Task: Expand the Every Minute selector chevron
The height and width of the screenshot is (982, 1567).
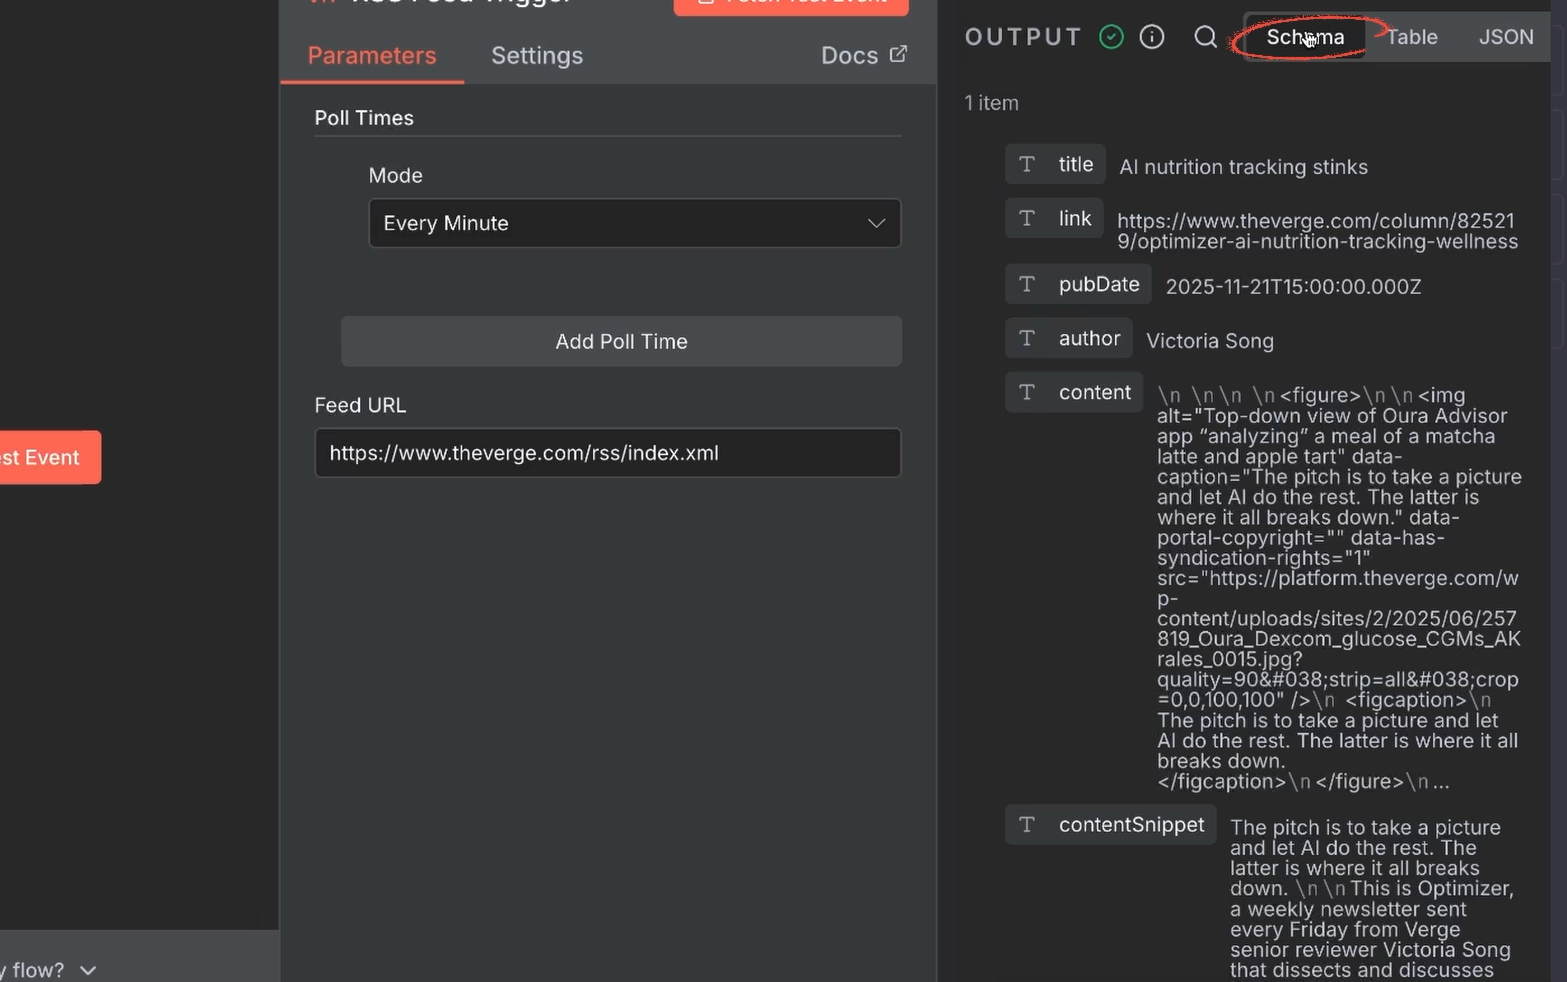Action: (876, 223)
